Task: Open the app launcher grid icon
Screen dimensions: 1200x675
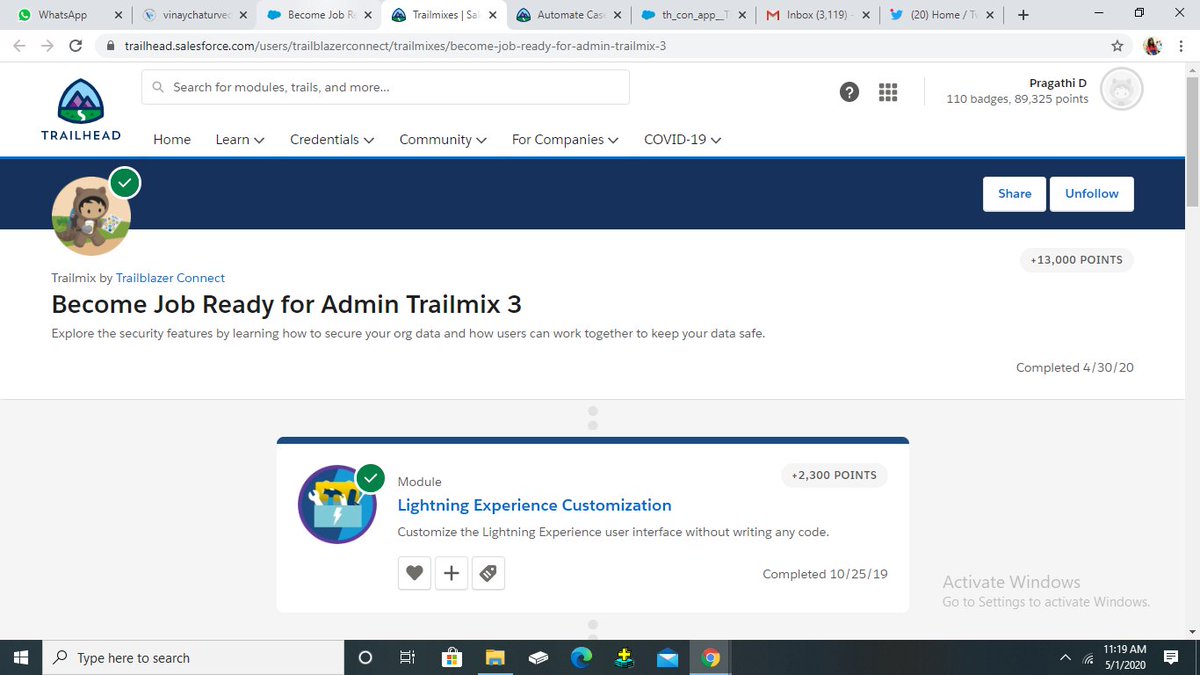Action: pyautogui.click(x=888, y=92)
